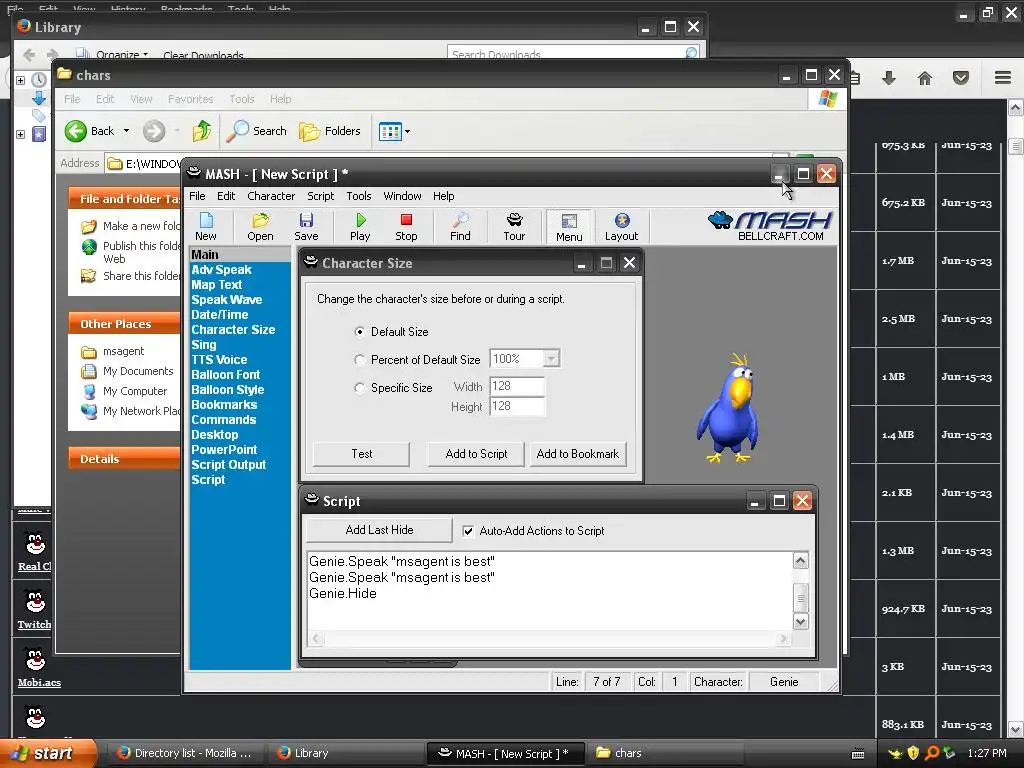The width and height of the screenshot is (1024, 768).
Task: Expand the lower tree node in Library sidebar
Action: pyautogui.click(x=20, y=134)
